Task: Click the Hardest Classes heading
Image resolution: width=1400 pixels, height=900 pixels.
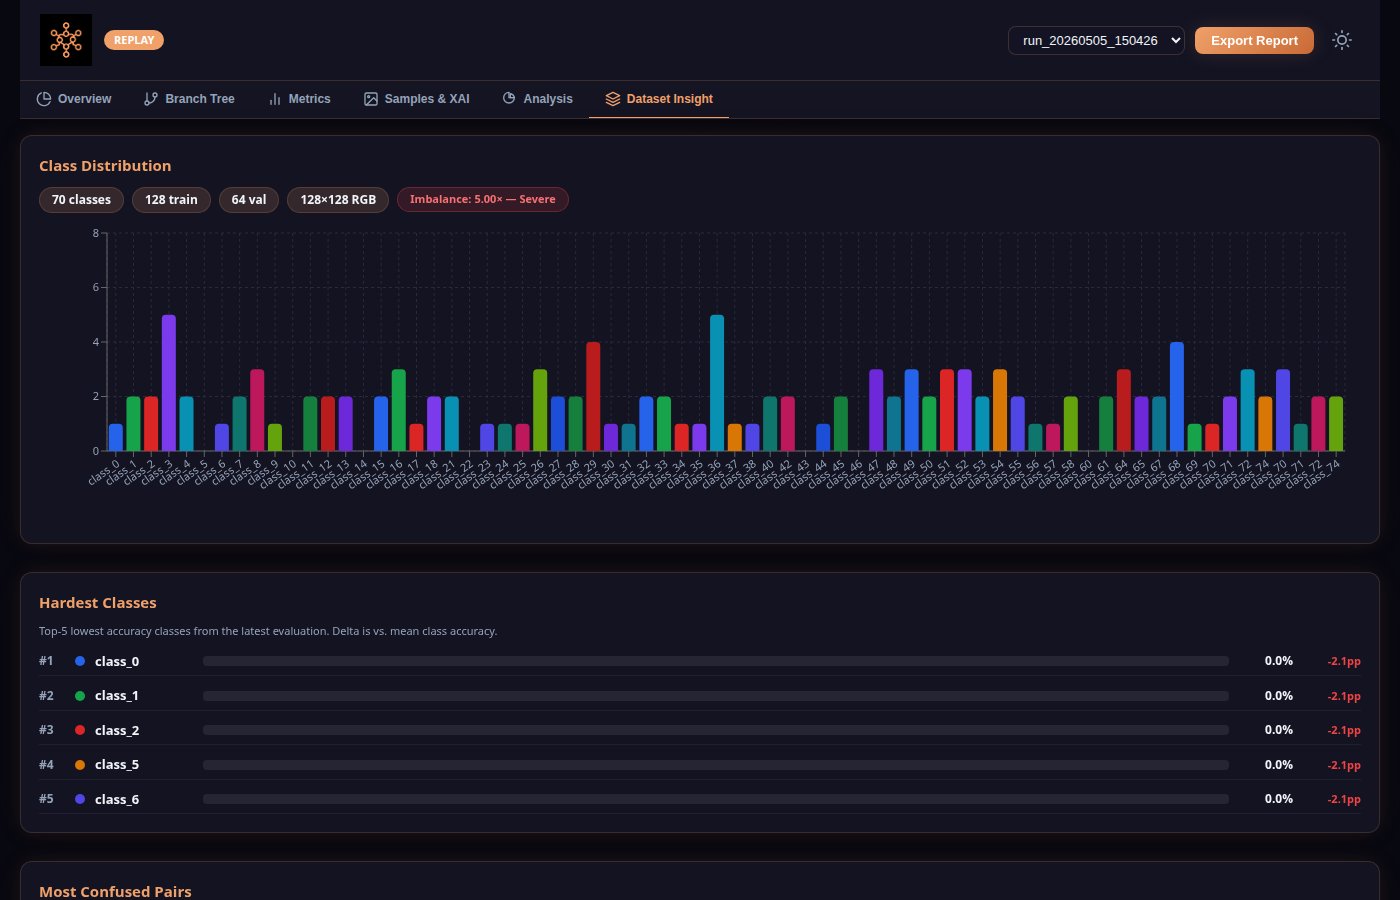Action: (98, 603)
